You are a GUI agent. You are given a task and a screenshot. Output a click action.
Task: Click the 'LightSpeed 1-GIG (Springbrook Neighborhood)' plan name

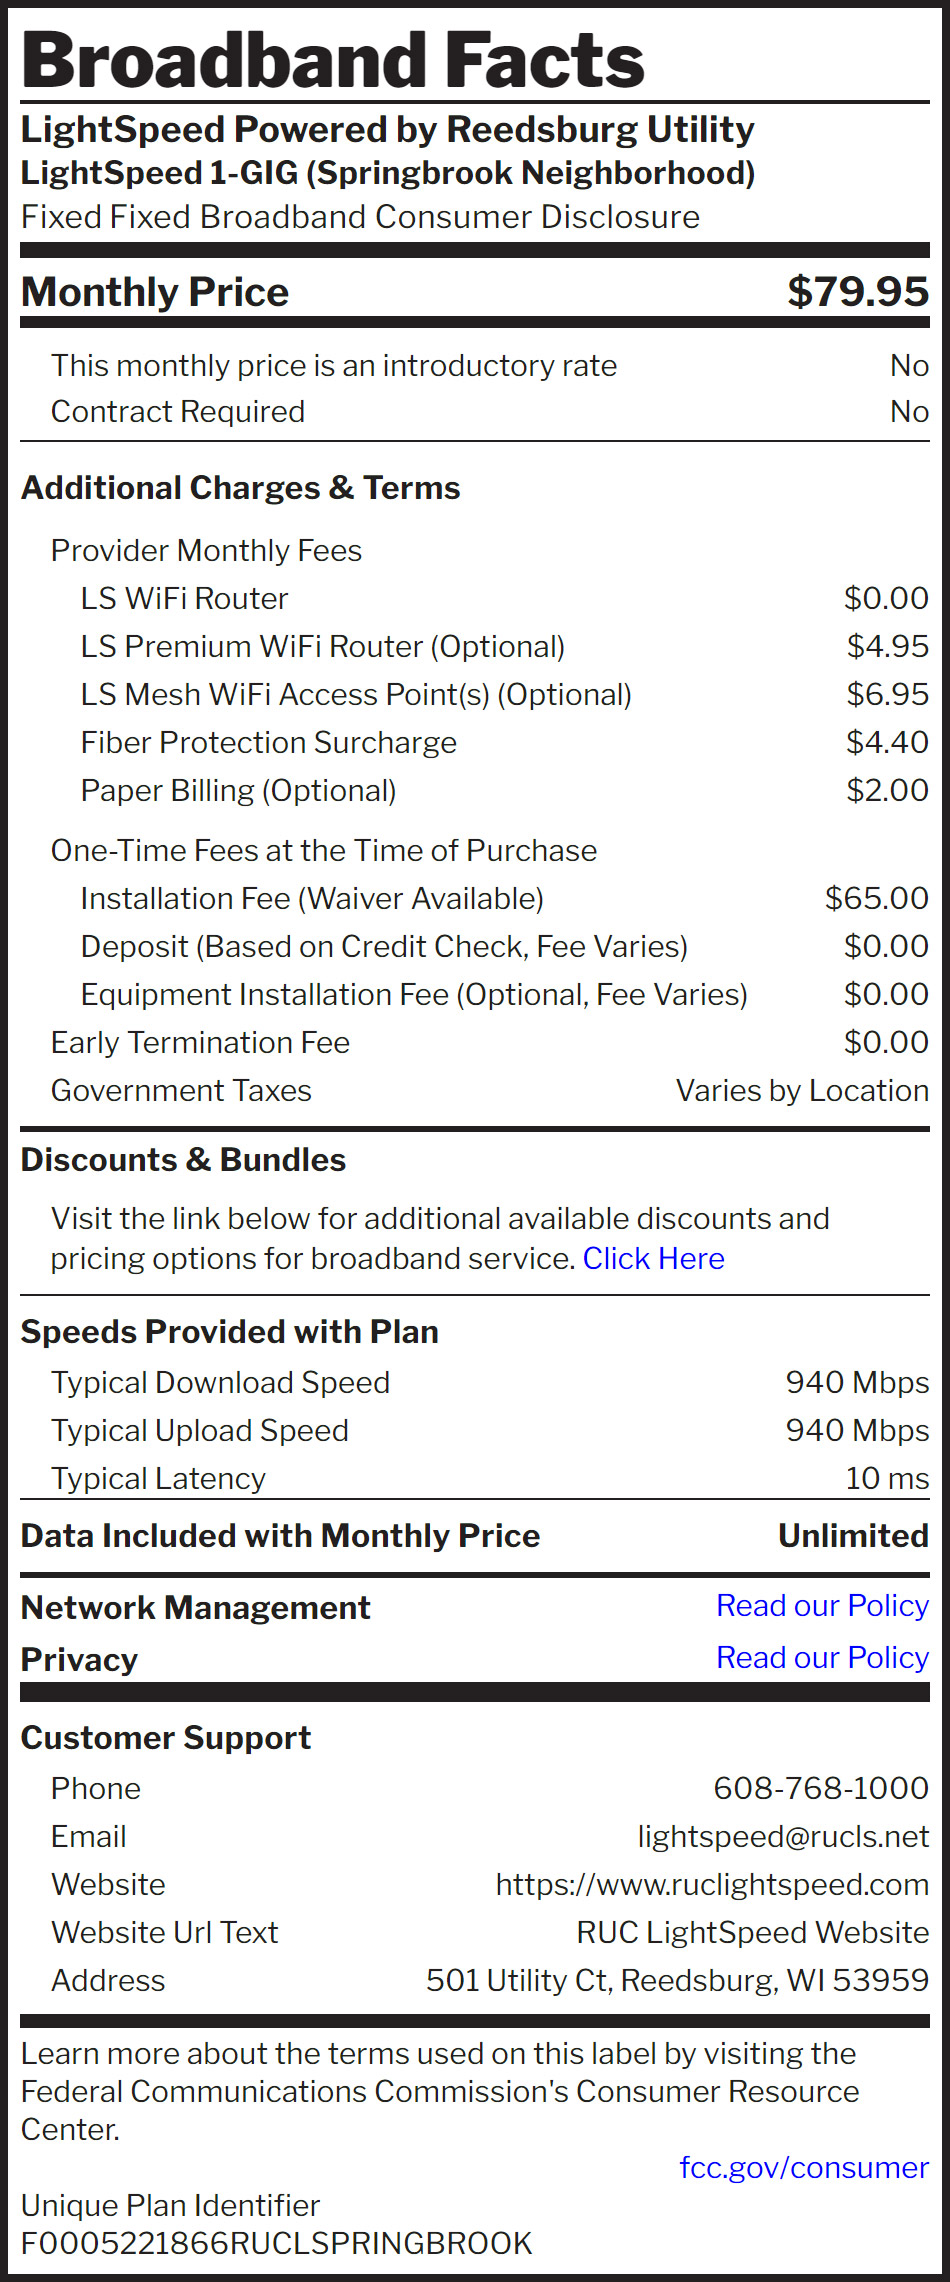click(388, 173)
